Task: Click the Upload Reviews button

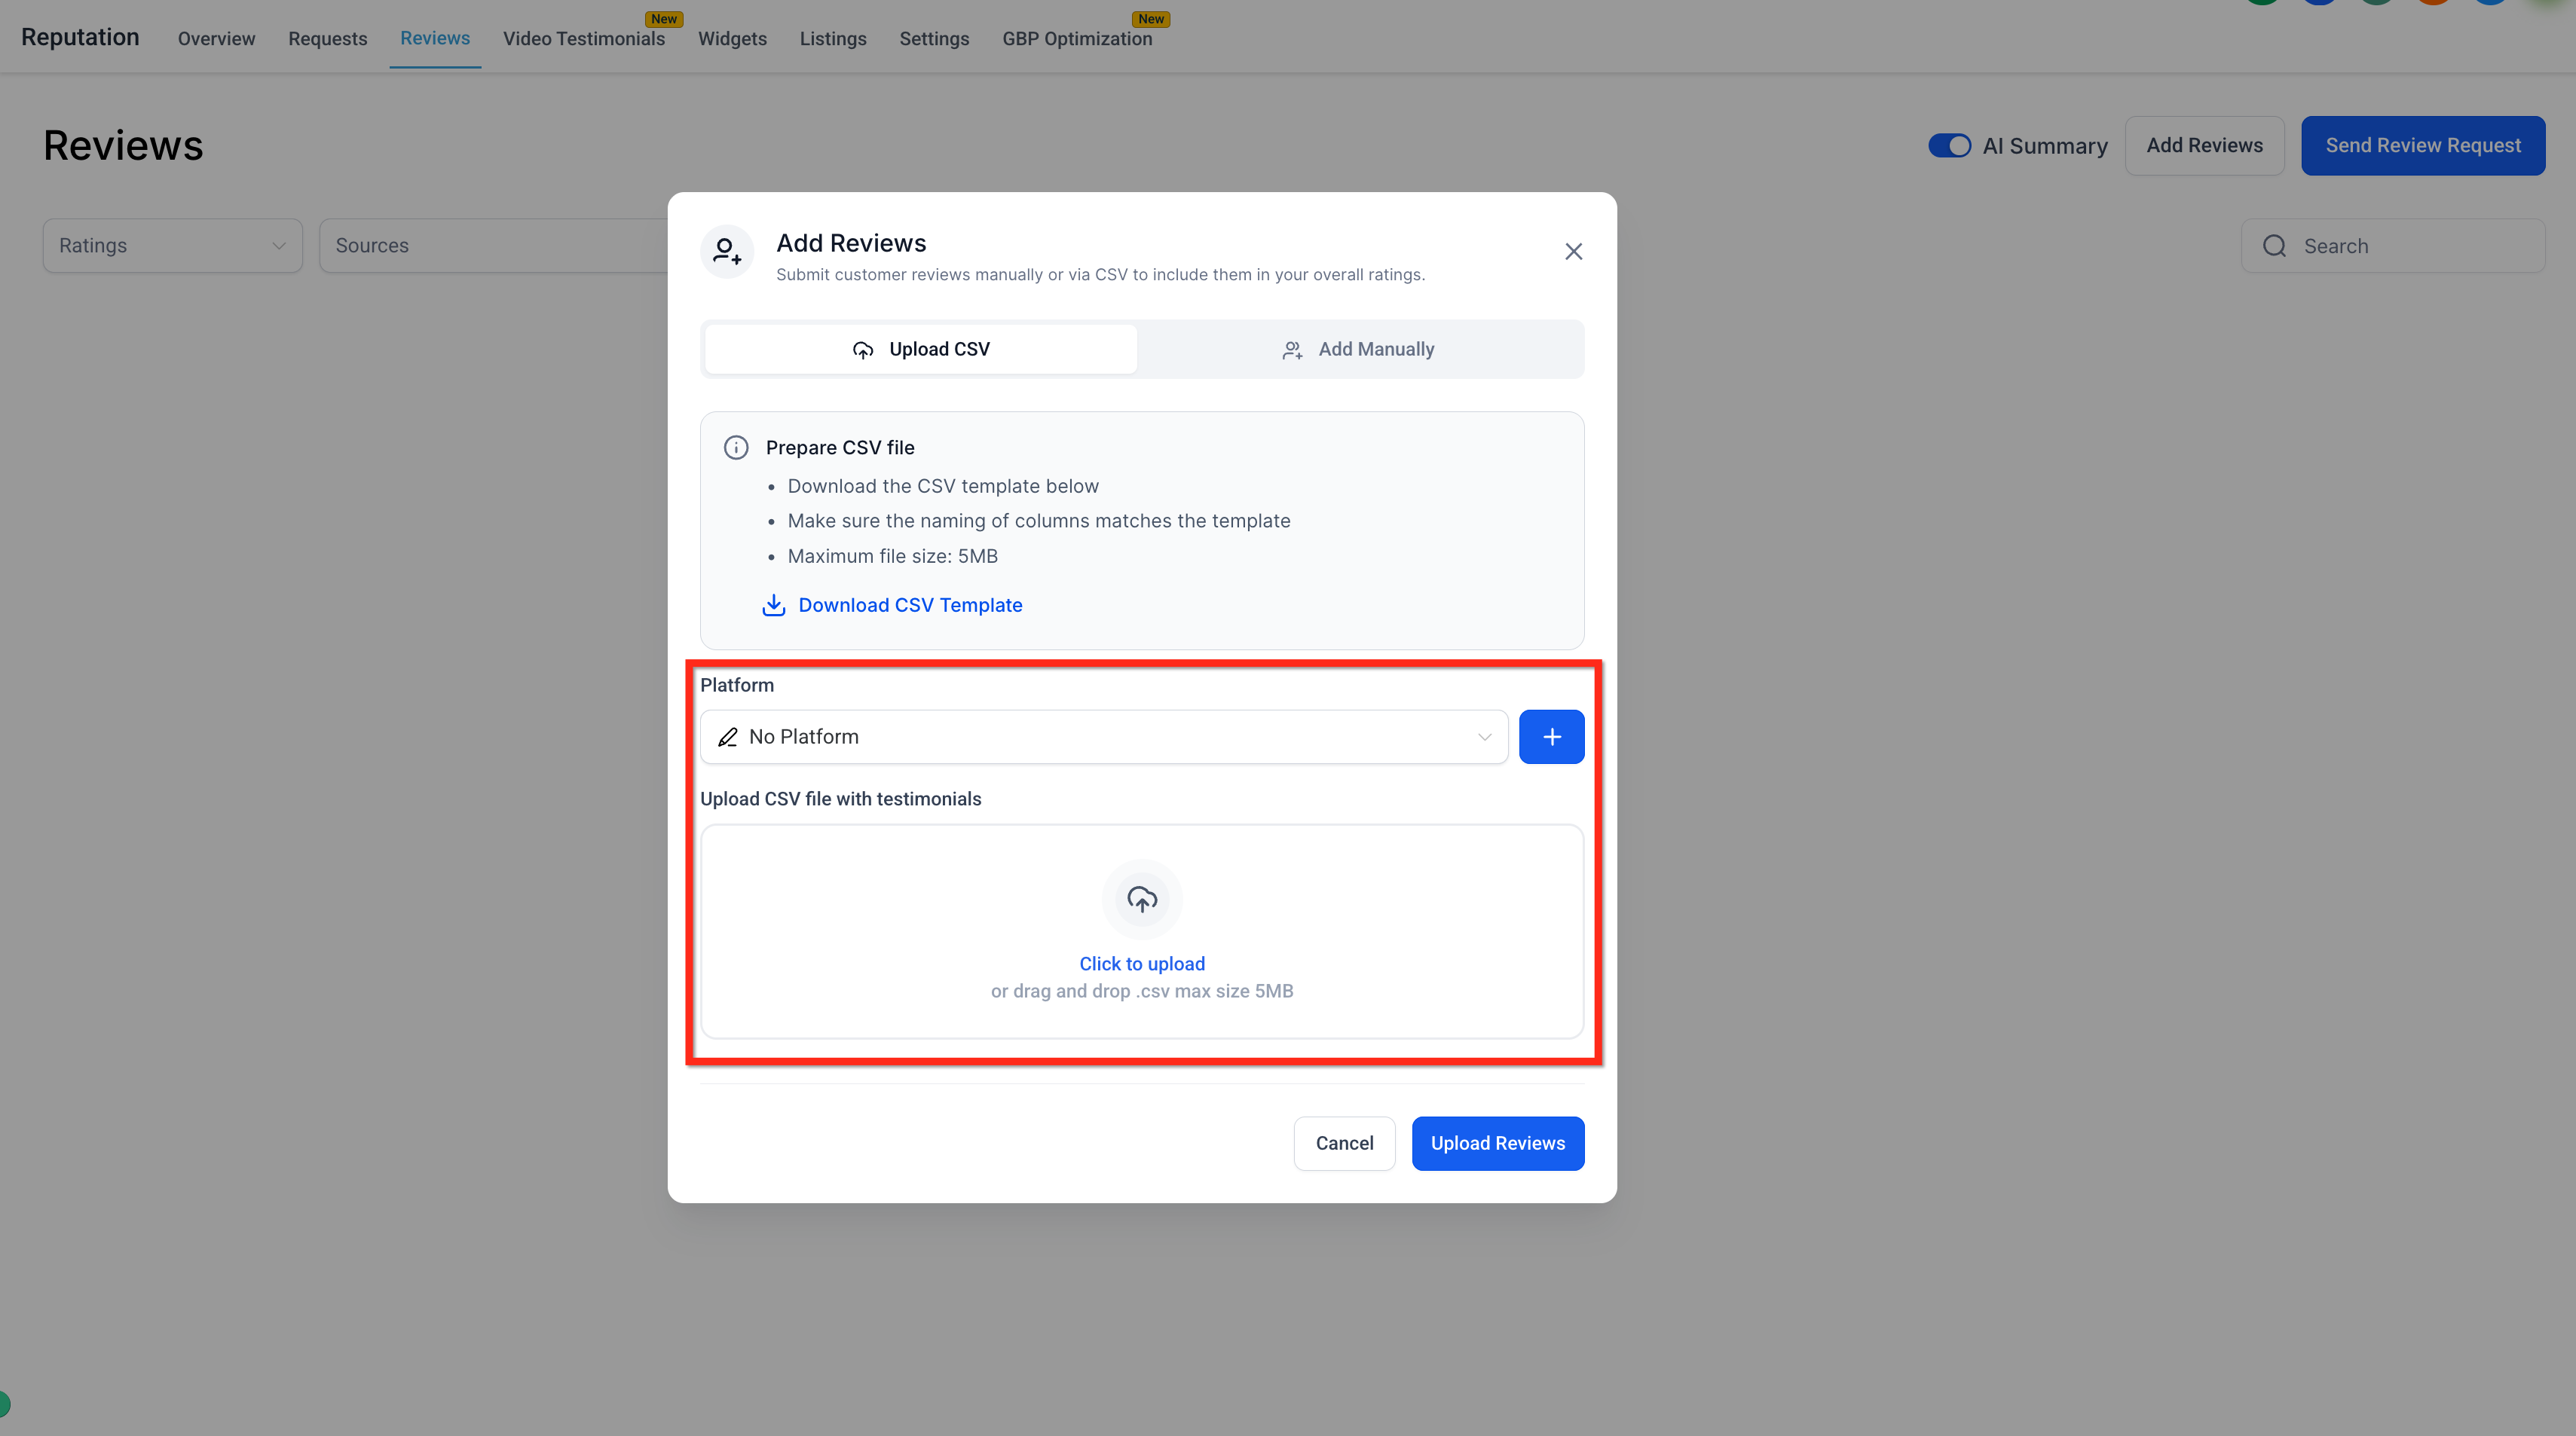Action: pos(1497,1143)
